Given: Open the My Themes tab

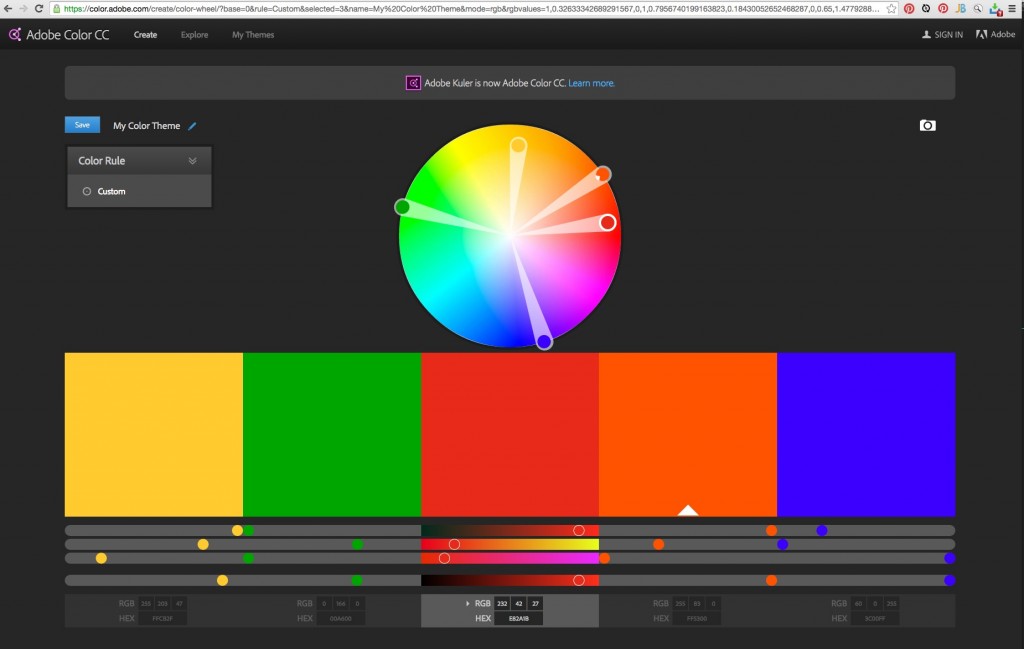Looking at the screenshot, I should (x=253, y=35).
